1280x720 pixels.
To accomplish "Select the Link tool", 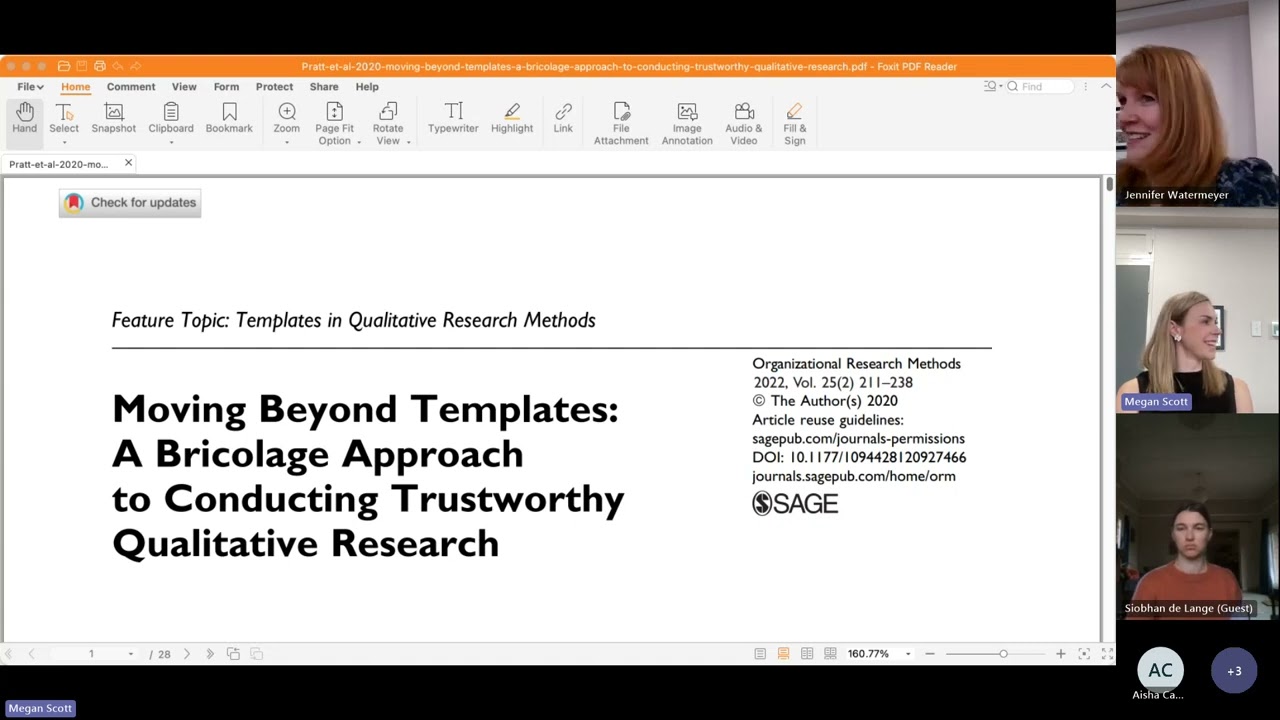I will [x=563, y=118].
